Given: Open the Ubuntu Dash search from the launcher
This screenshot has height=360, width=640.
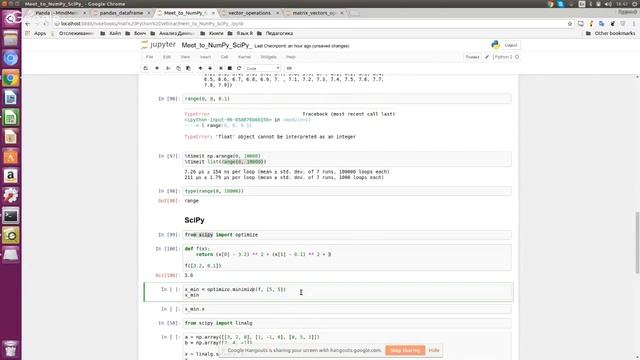Looking at the screenshot, I should point(11,18).
